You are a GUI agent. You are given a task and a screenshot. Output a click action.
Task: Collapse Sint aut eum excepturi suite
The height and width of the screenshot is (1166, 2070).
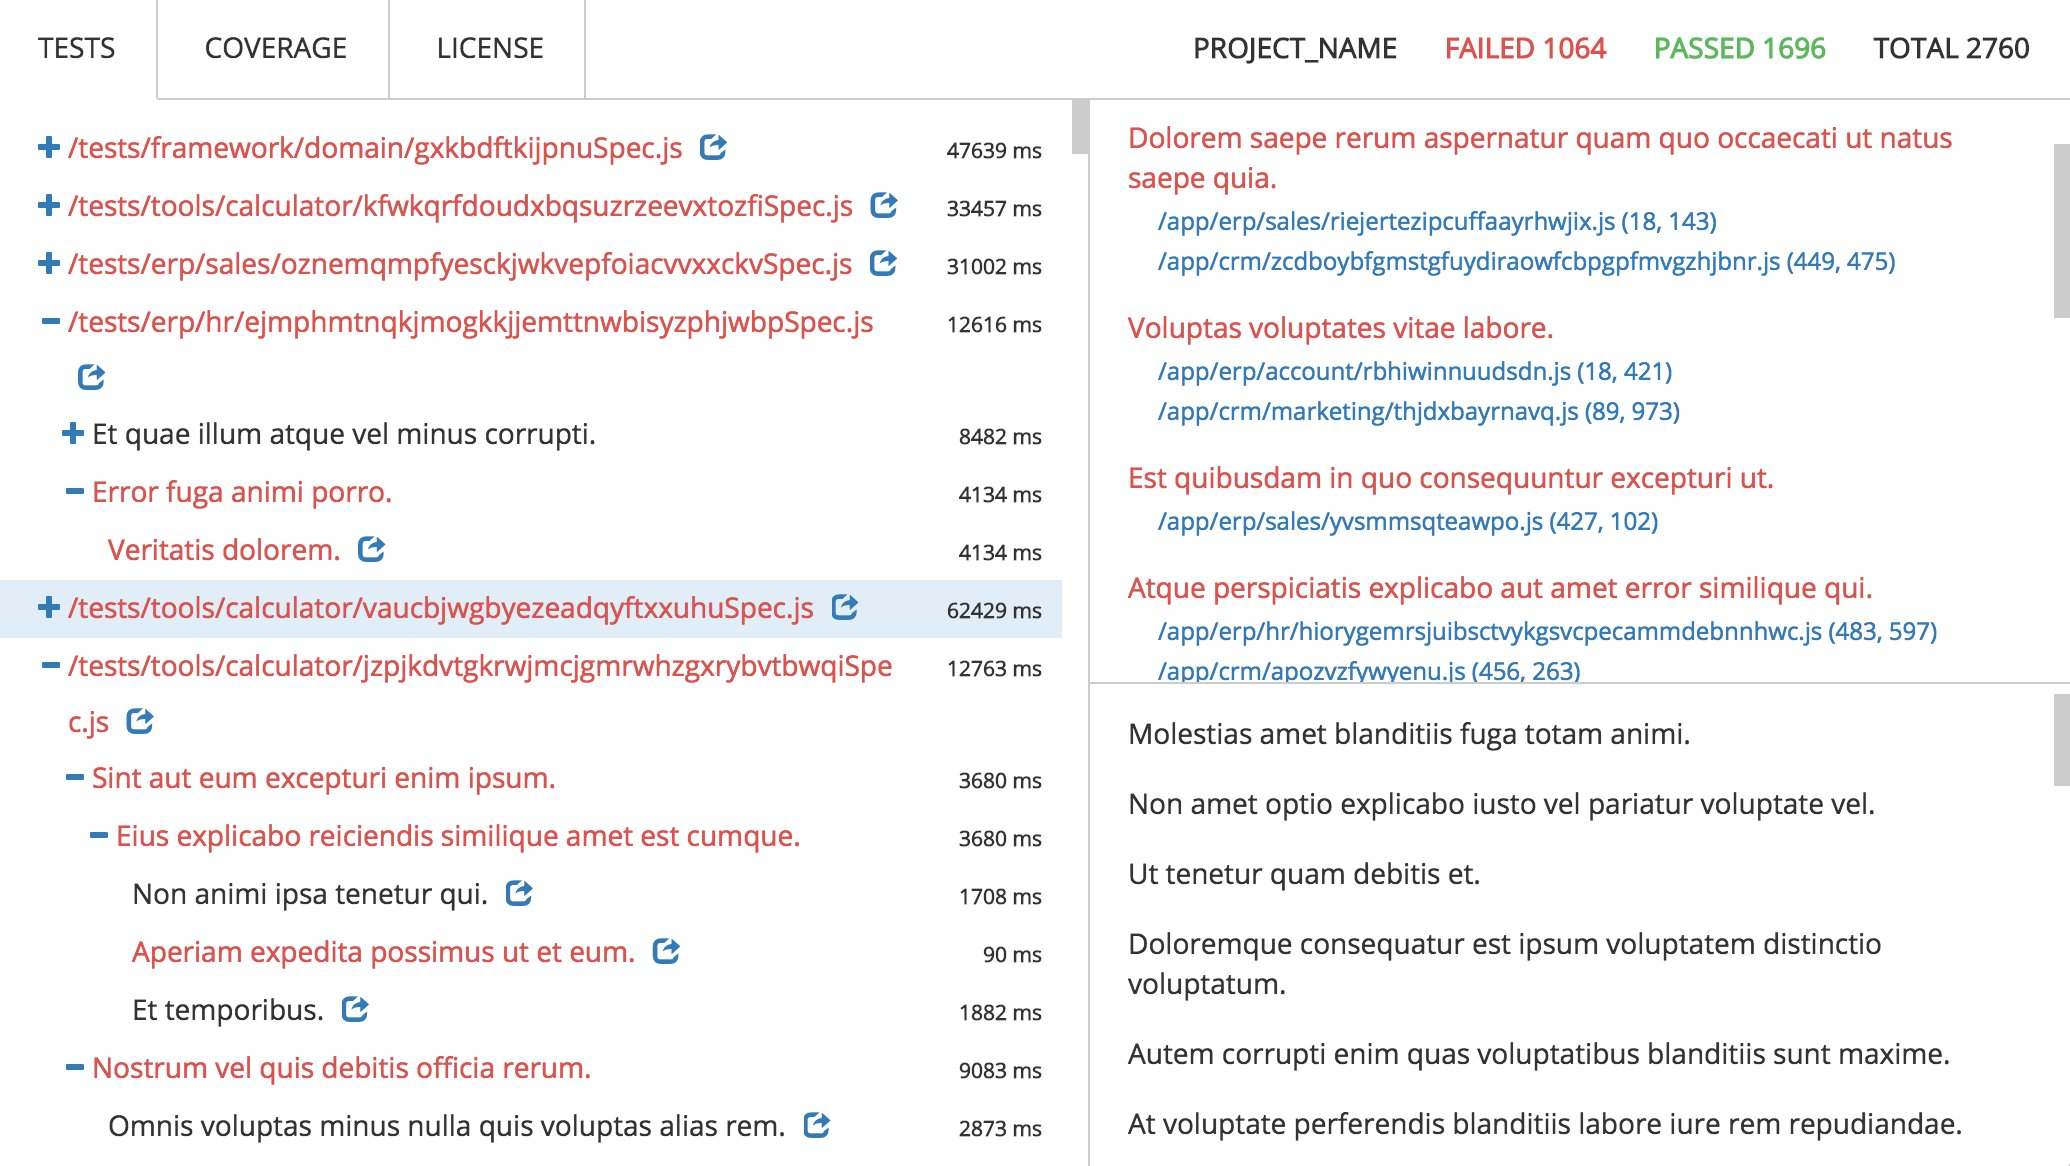(x=74, y=777)
